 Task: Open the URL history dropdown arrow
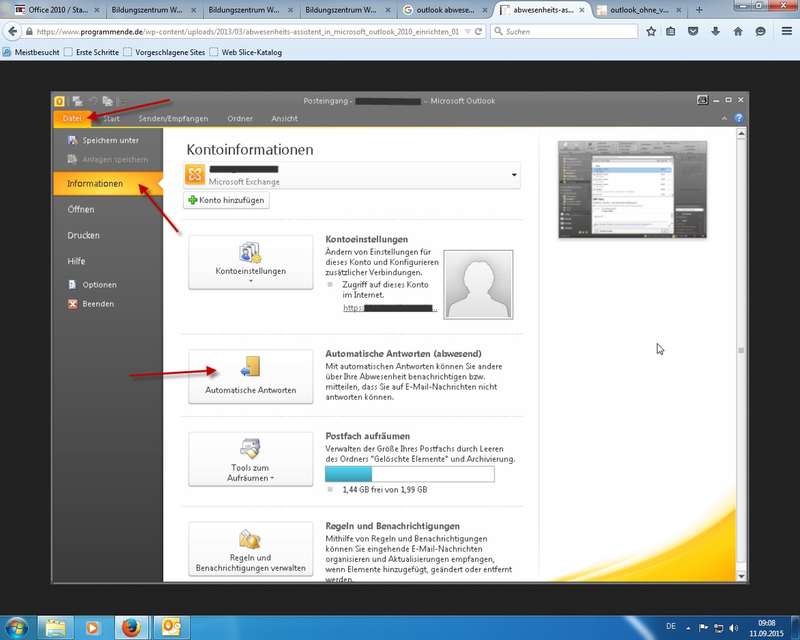[x=467, y=32]
